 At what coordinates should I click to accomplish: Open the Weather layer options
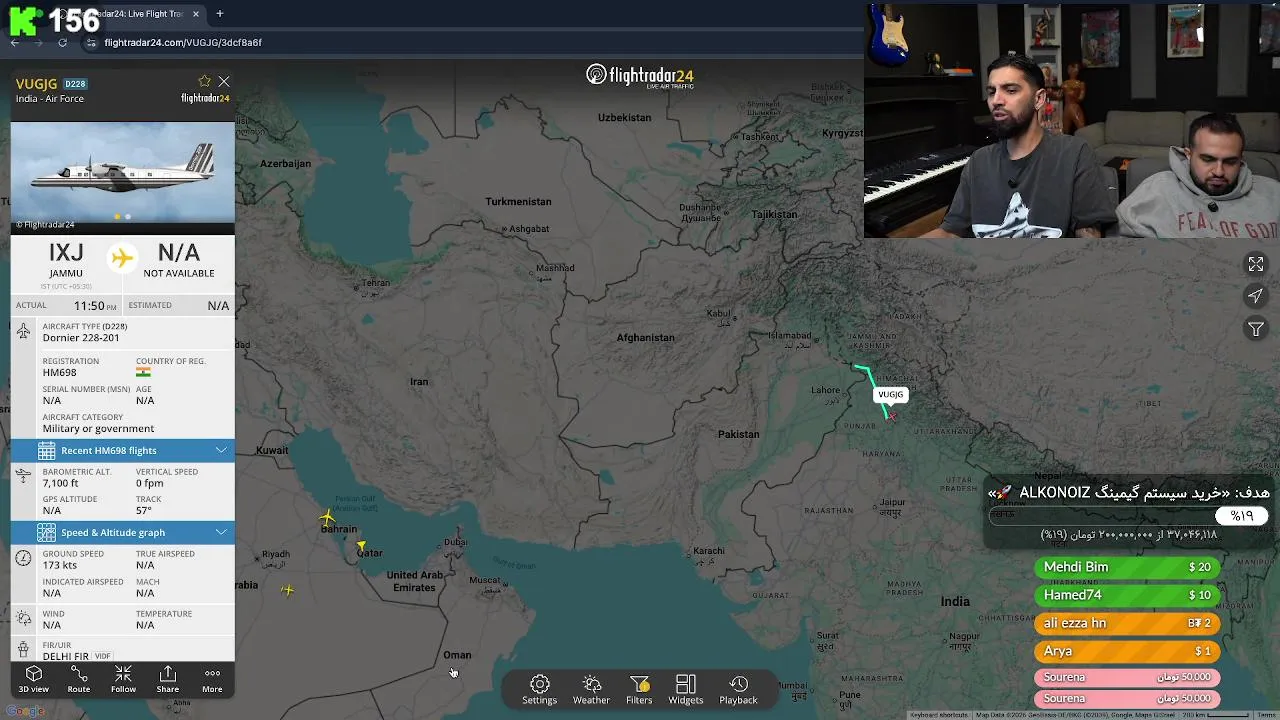591,690
